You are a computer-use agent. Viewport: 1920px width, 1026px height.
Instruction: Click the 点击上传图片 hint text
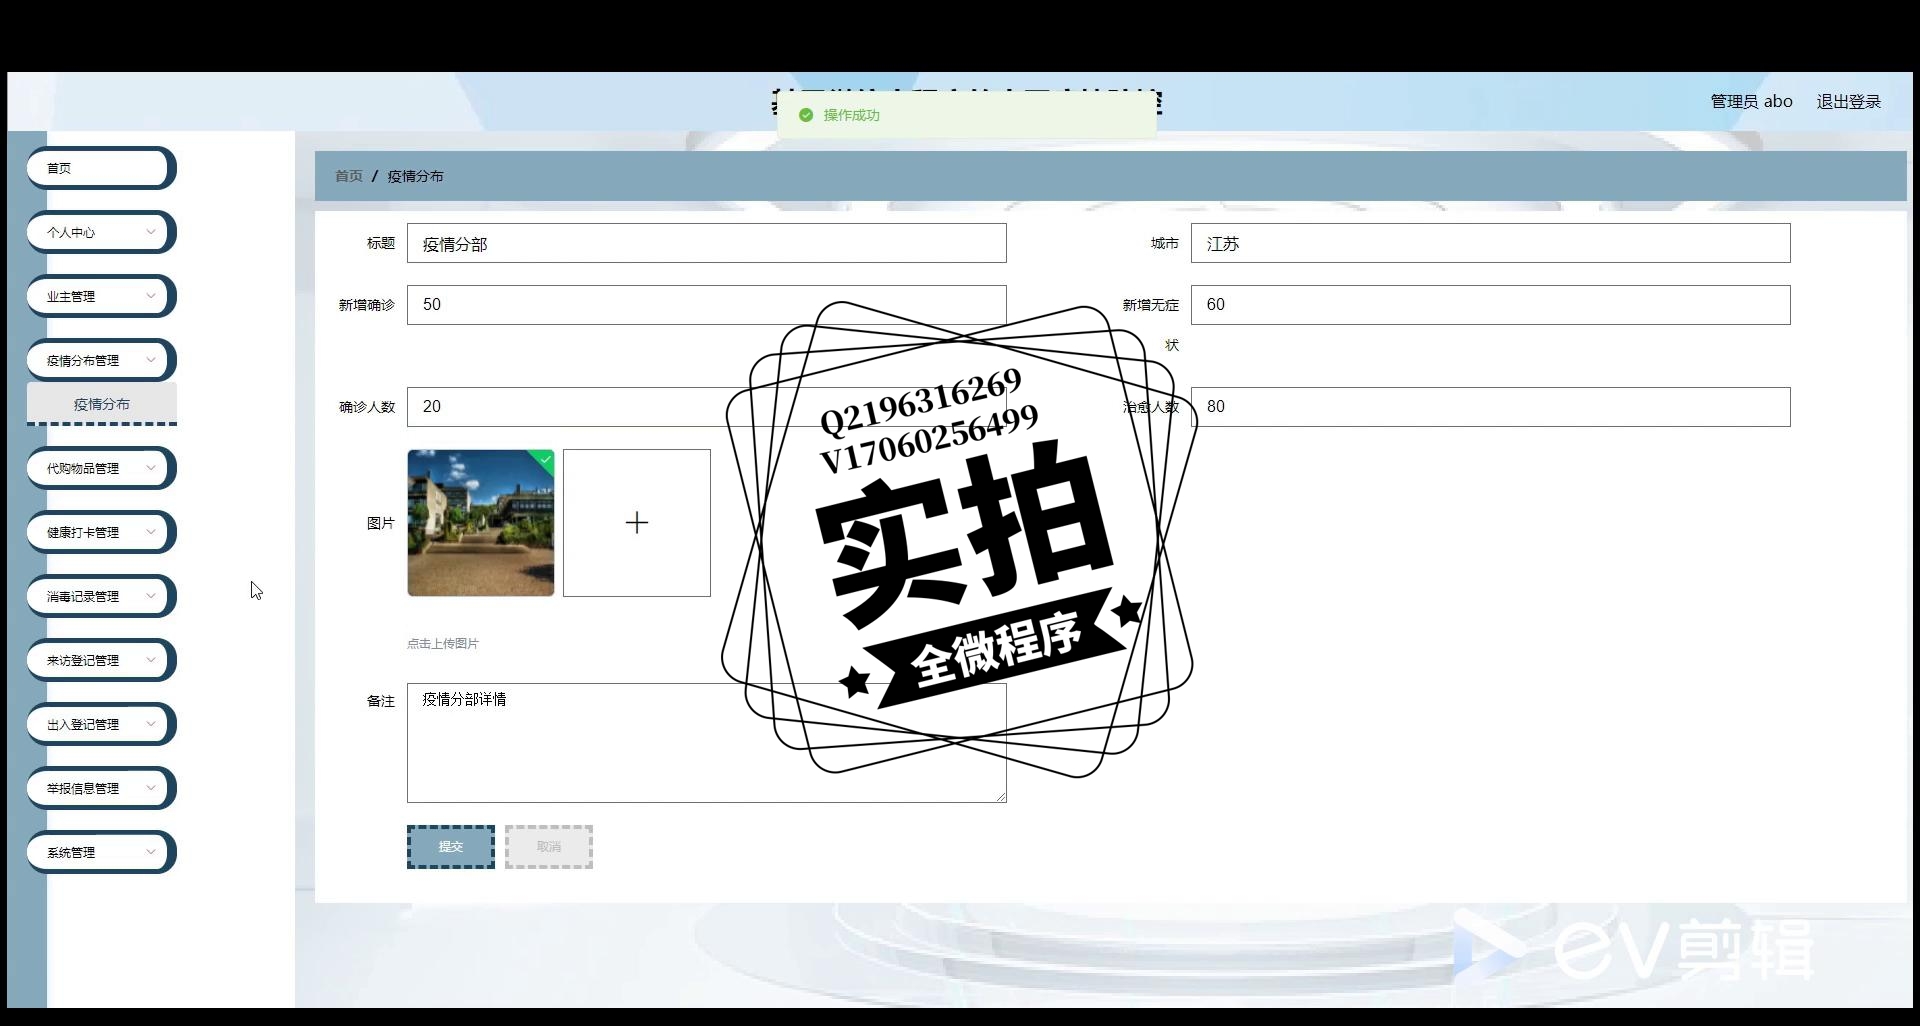click(x=442, y=644)
